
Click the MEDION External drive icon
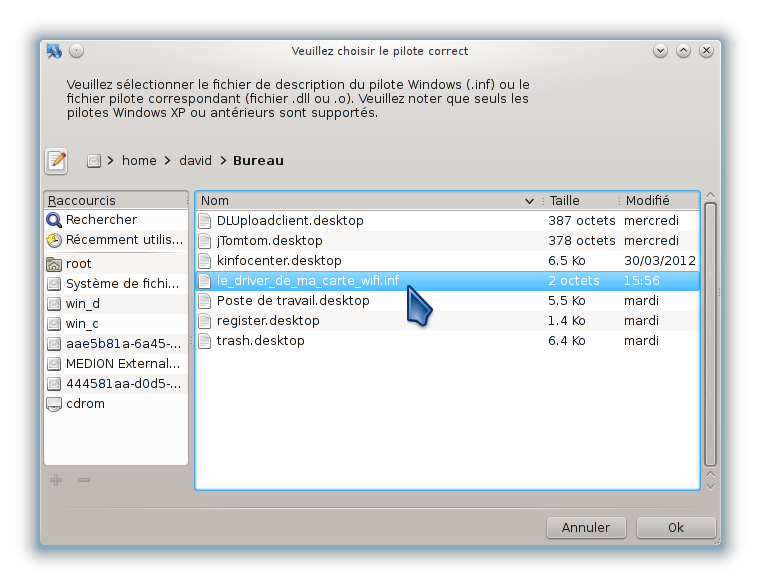tap(54, 364)
